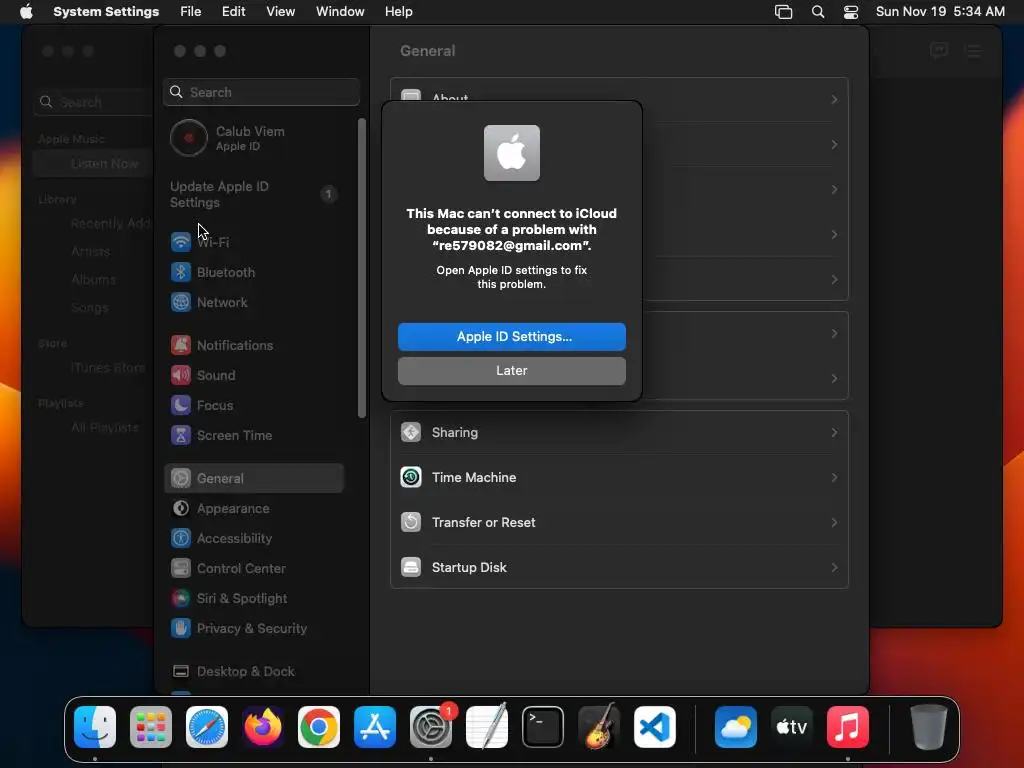Open GarageBand from the Dock
The width and height of the screenshot is (1024, 768).
pyautogui.click(x=599, y=727)
